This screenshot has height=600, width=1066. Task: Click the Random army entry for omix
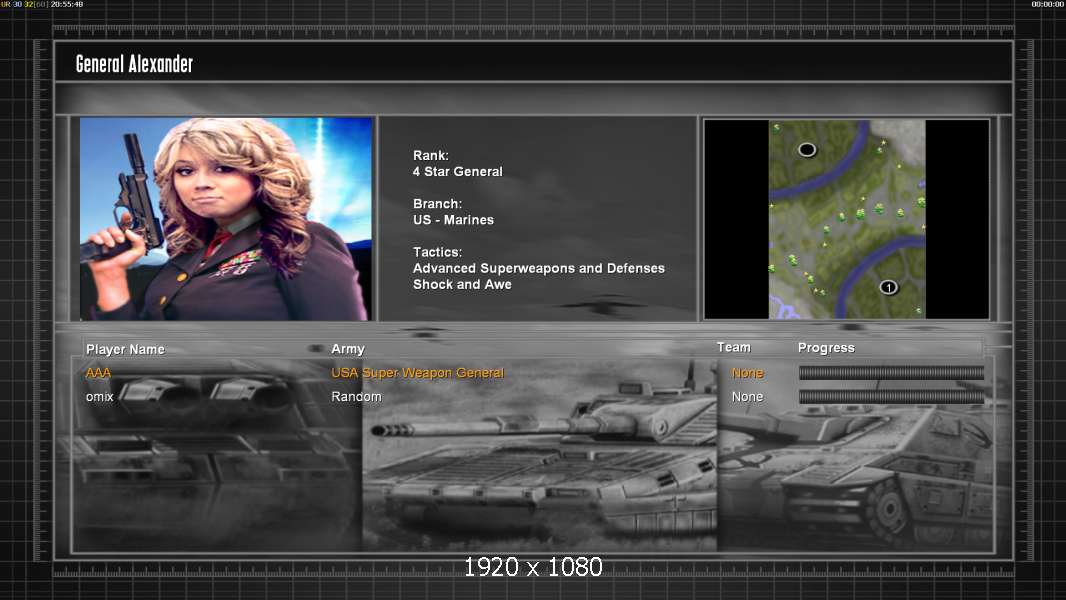click(x=356, y=397)
